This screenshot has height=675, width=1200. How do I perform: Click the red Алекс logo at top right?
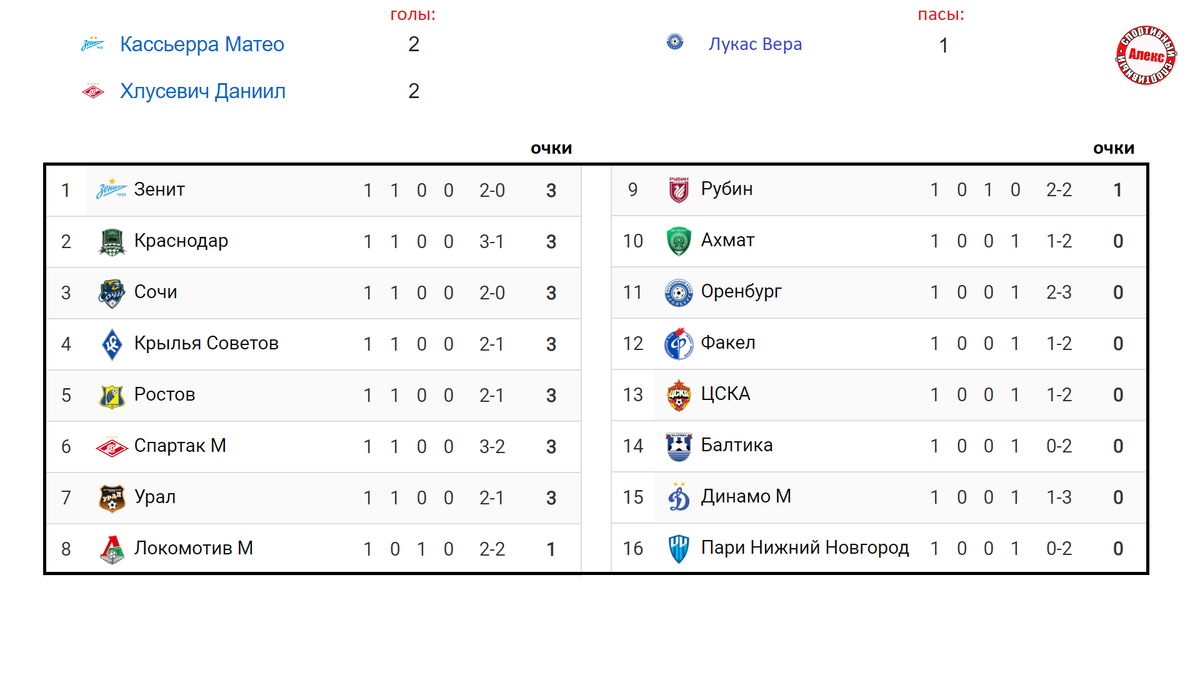(x=1146, y=56)
